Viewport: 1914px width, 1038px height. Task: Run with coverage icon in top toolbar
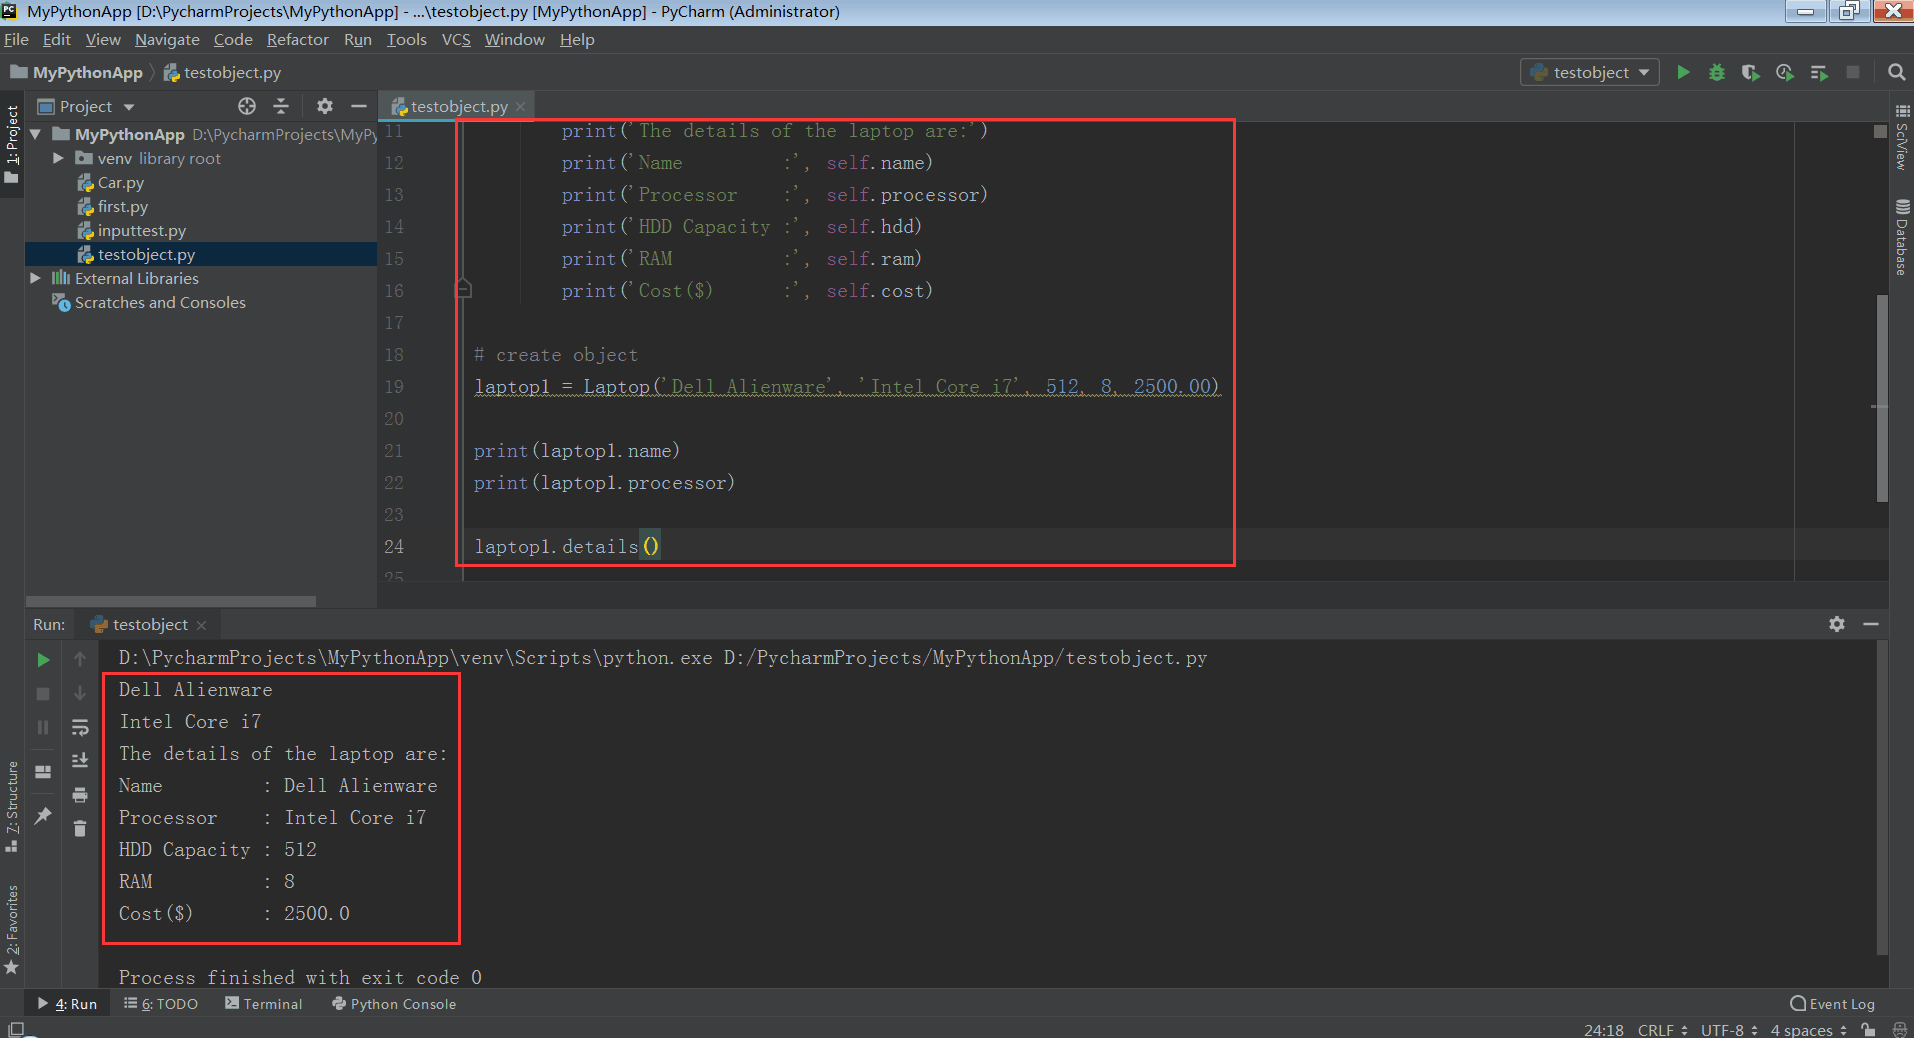click(x=1750, y=72)
